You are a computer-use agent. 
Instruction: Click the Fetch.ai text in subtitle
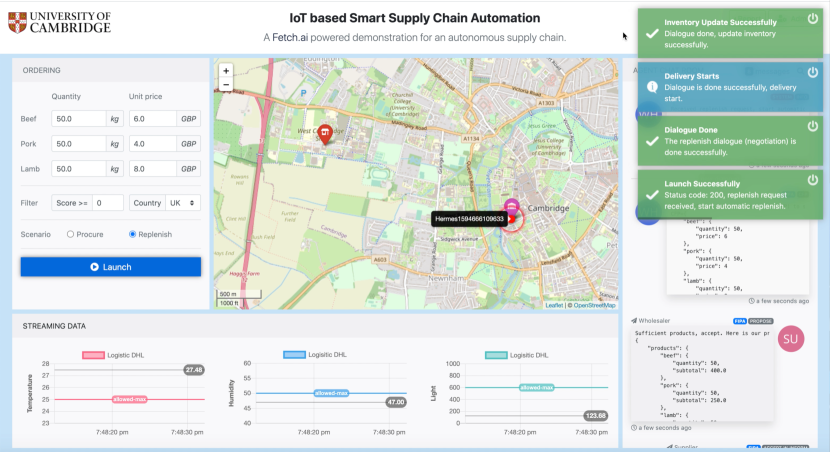click(290, 38)
